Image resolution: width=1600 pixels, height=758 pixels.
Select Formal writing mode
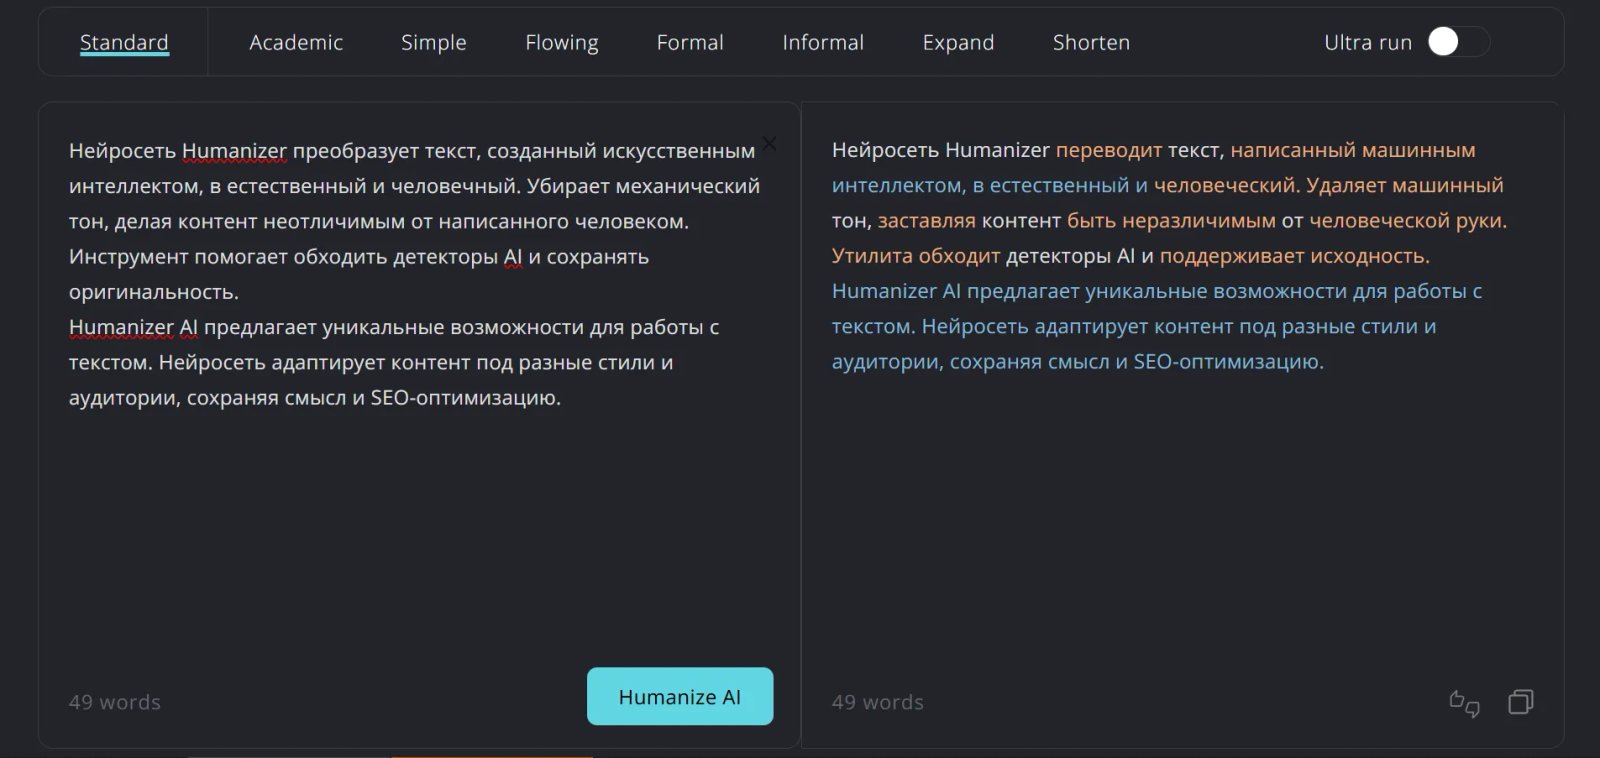click(x=690, y=42)
